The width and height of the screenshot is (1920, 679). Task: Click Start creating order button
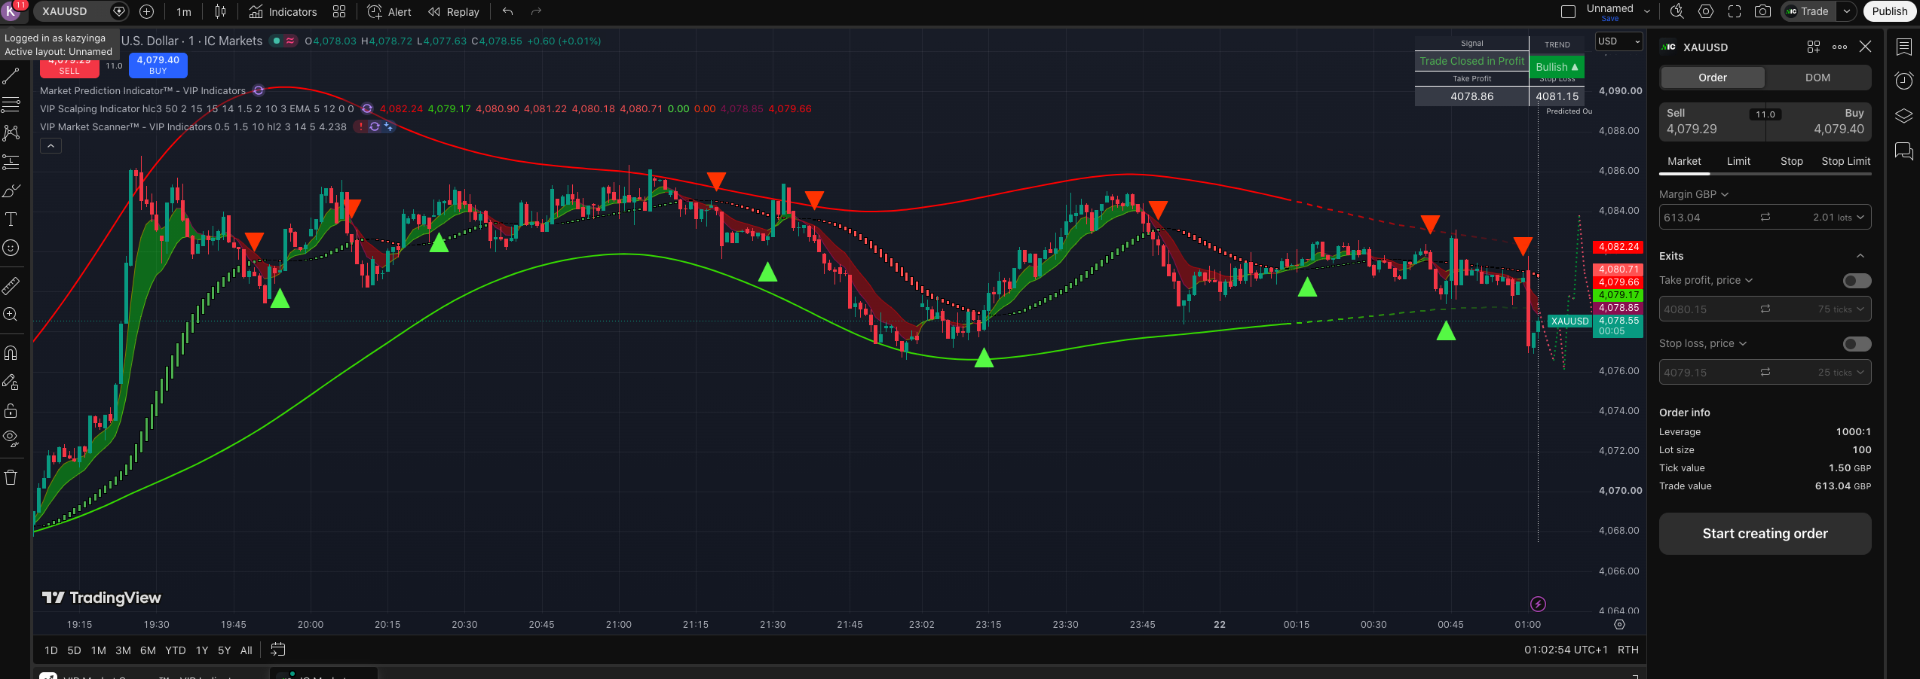tap(1765, 534)
